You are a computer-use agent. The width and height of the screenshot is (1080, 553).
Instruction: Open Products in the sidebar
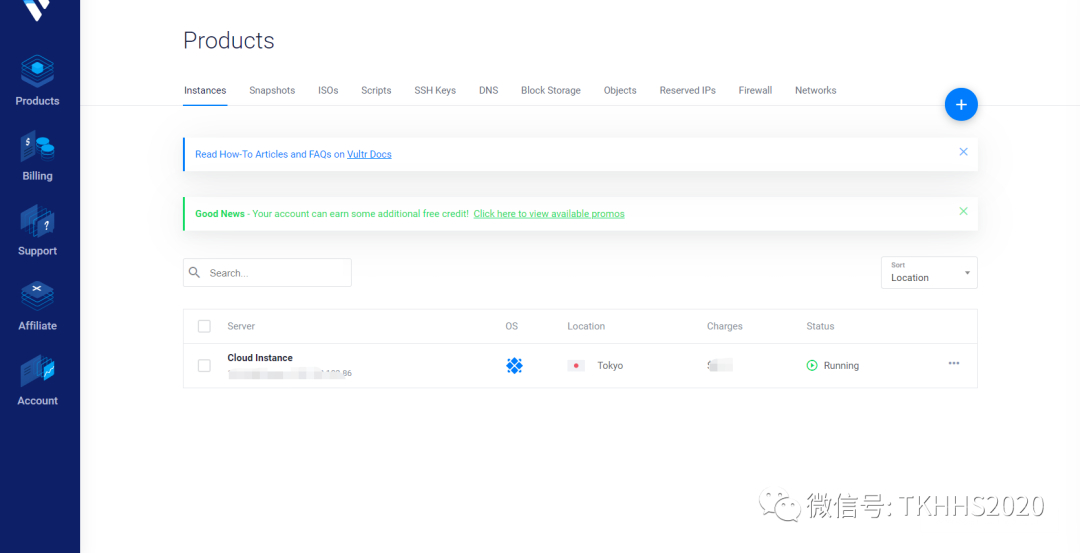pos(37,80)
